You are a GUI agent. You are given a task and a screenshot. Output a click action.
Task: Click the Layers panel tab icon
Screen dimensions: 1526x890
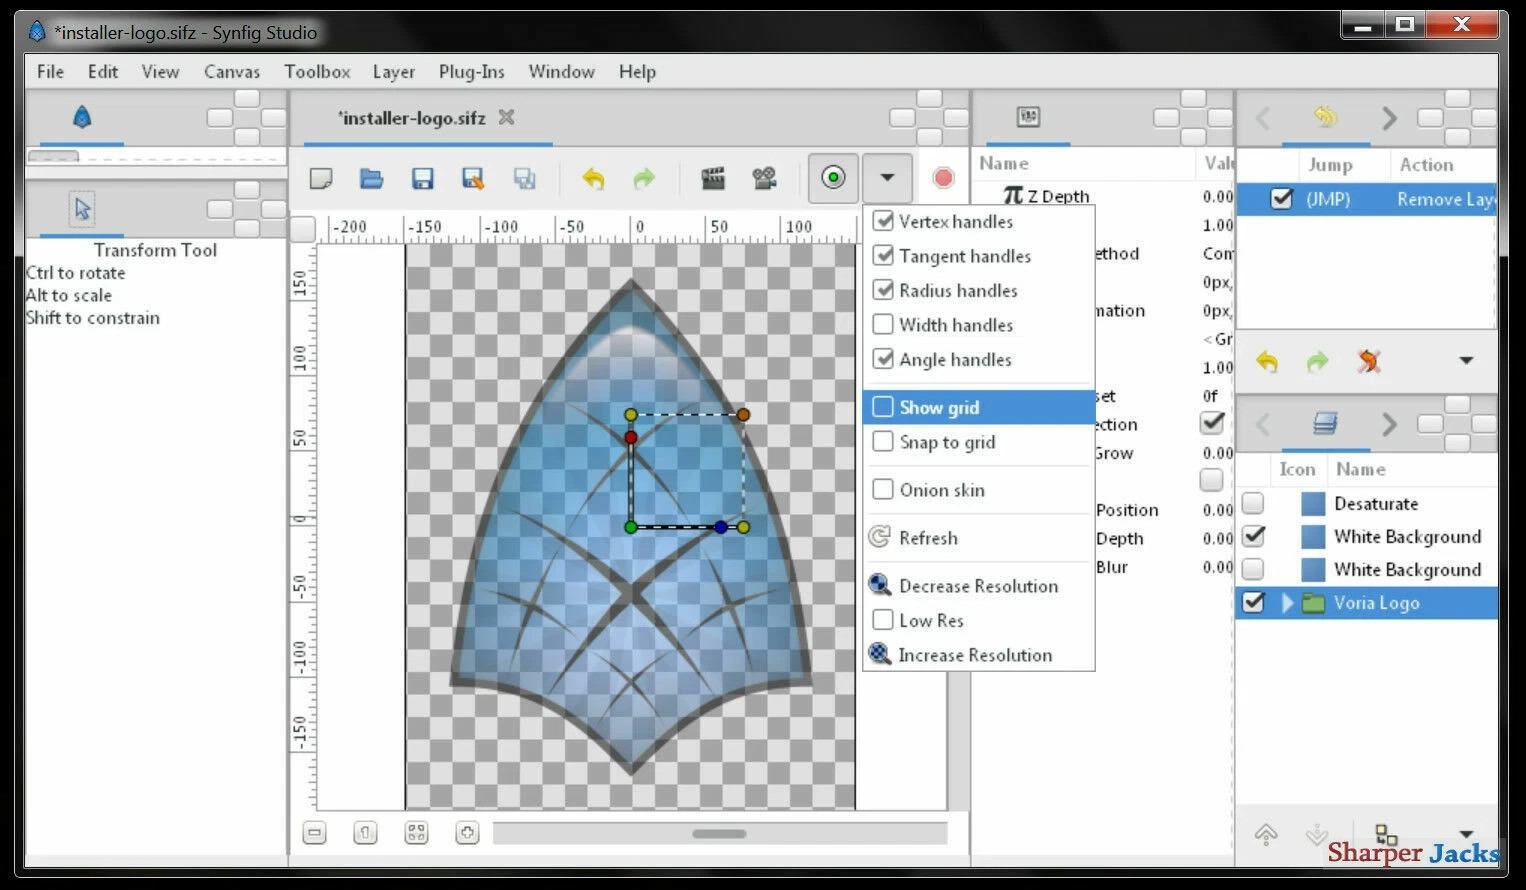[1325, 424]
